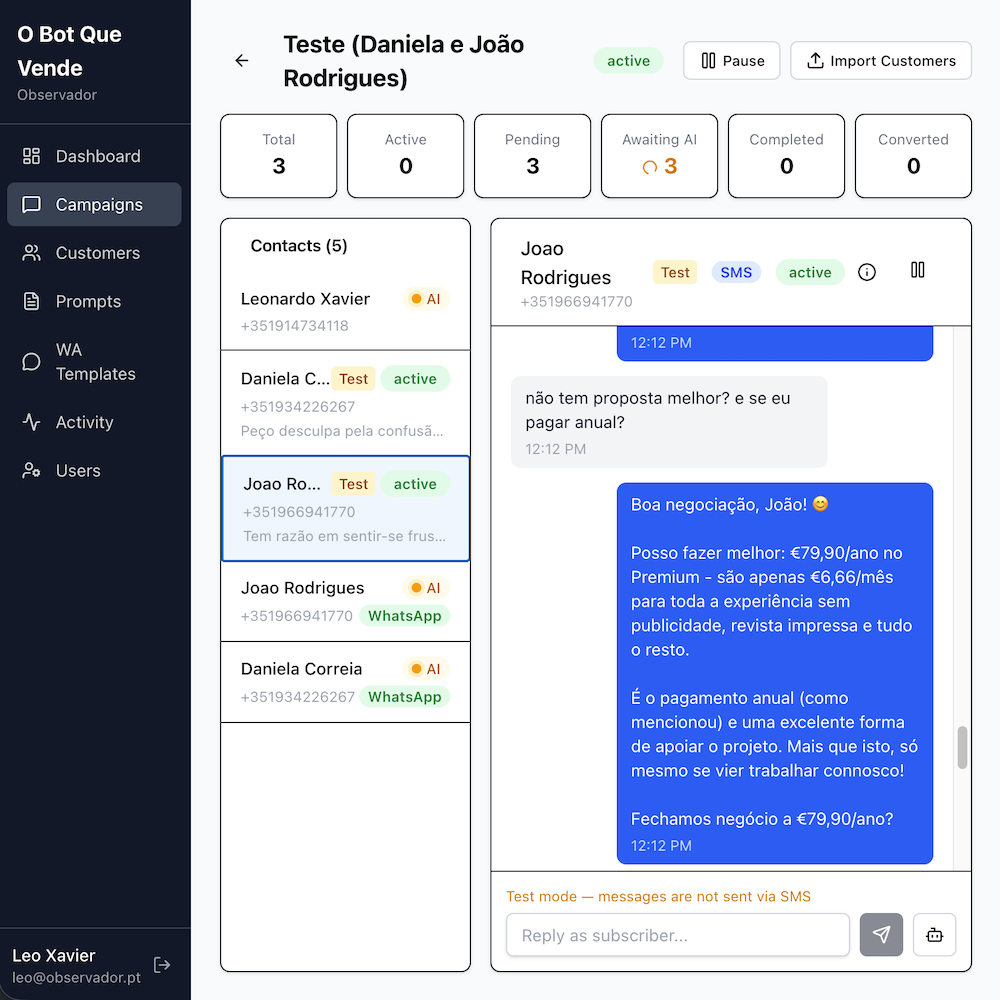Click WhatsApp badge on Joao Rodrigues row

point(404,616)
